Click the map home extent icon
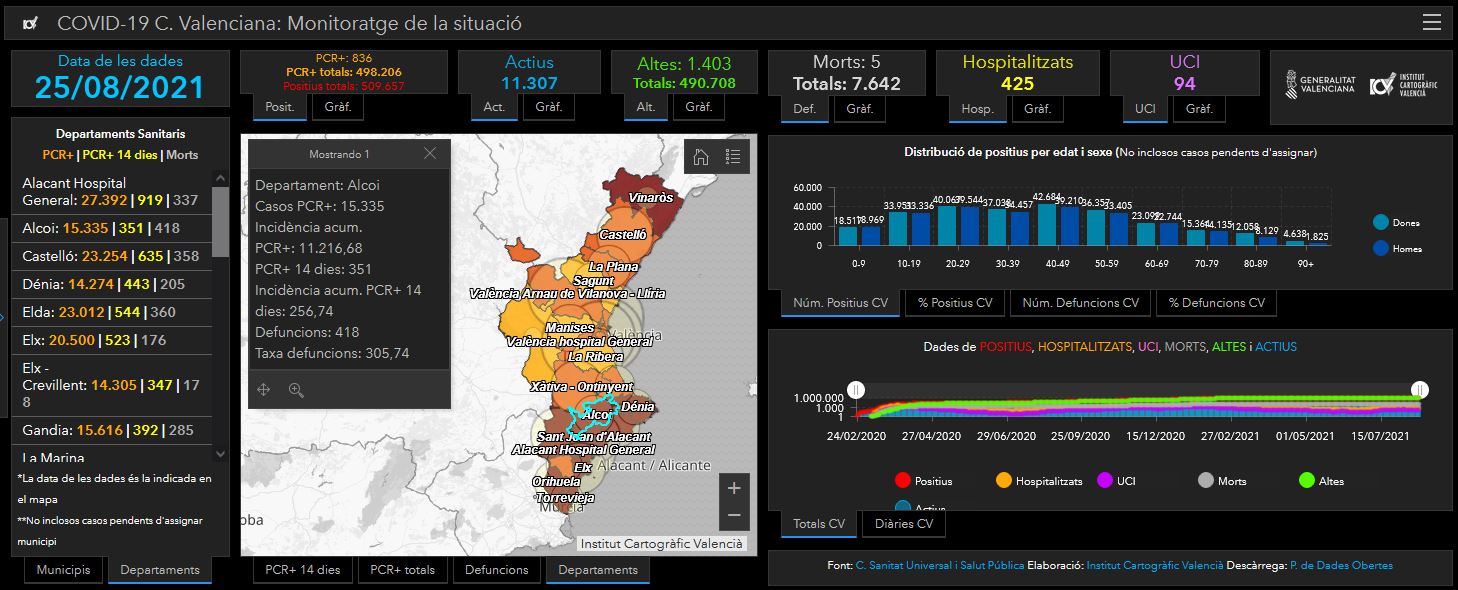The image size is (1458, 590). [x=701, y=156]
